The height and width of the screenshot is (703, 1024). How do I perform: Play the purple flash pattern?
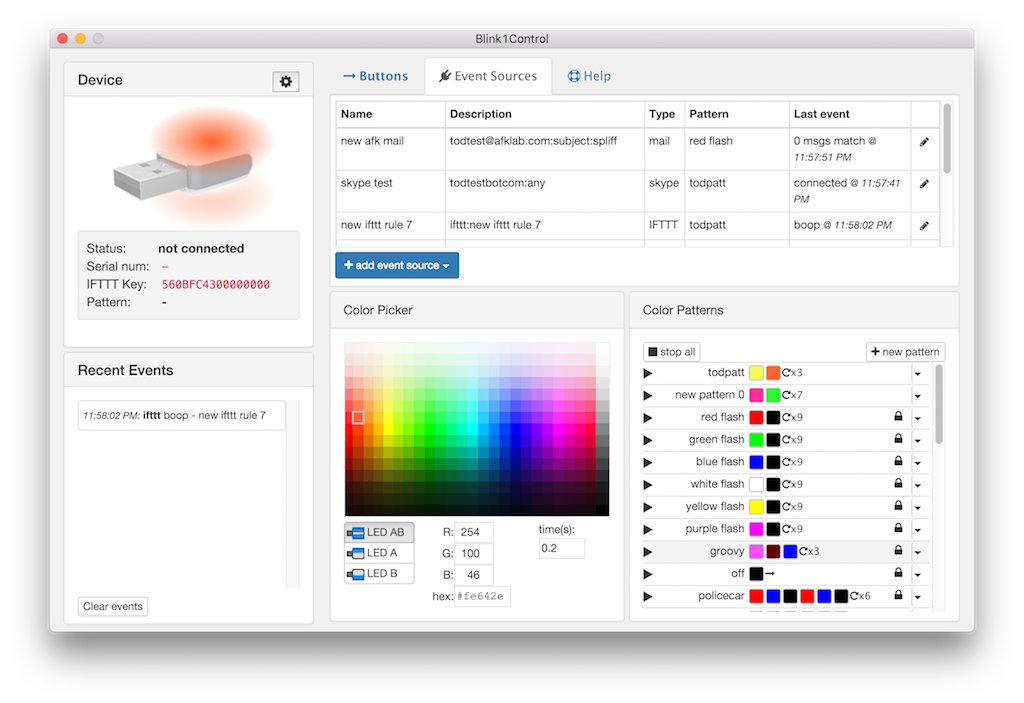click(648, 529)
